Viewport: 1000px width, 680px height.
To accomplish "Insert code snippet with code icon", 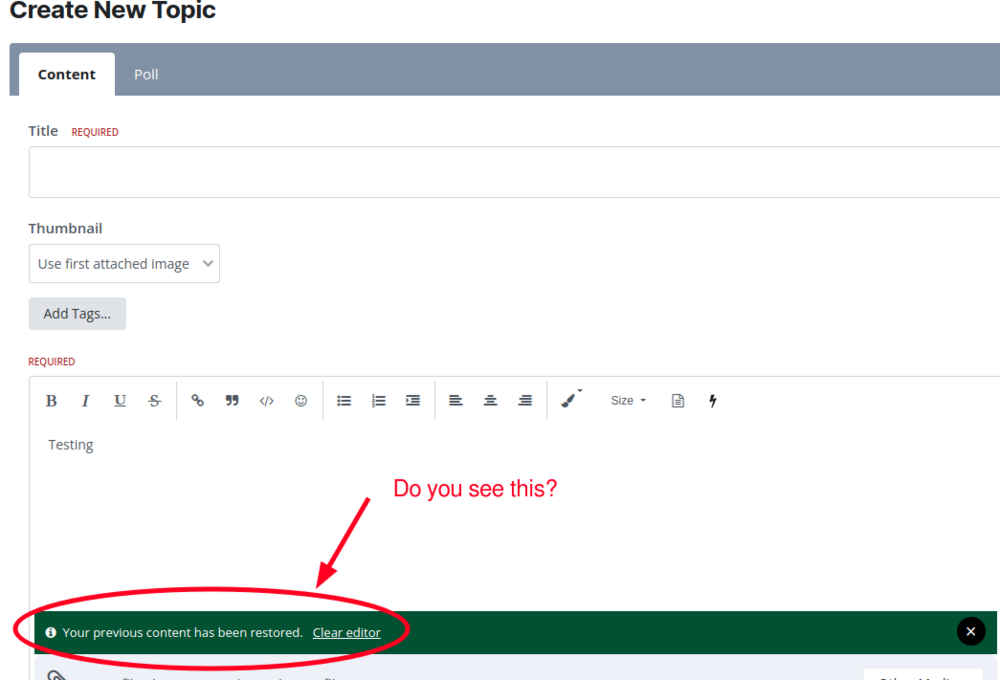I will click(266, 401).
